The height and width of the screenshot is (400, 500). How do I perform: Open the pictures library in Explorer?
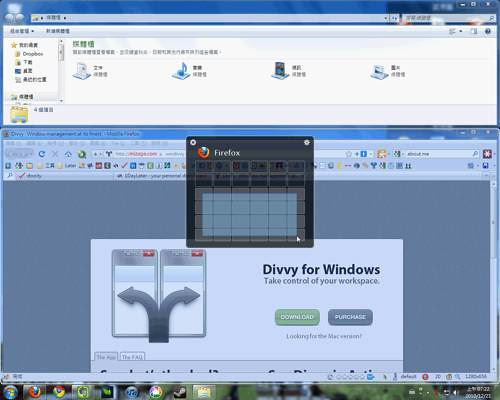tap(388, 71)
